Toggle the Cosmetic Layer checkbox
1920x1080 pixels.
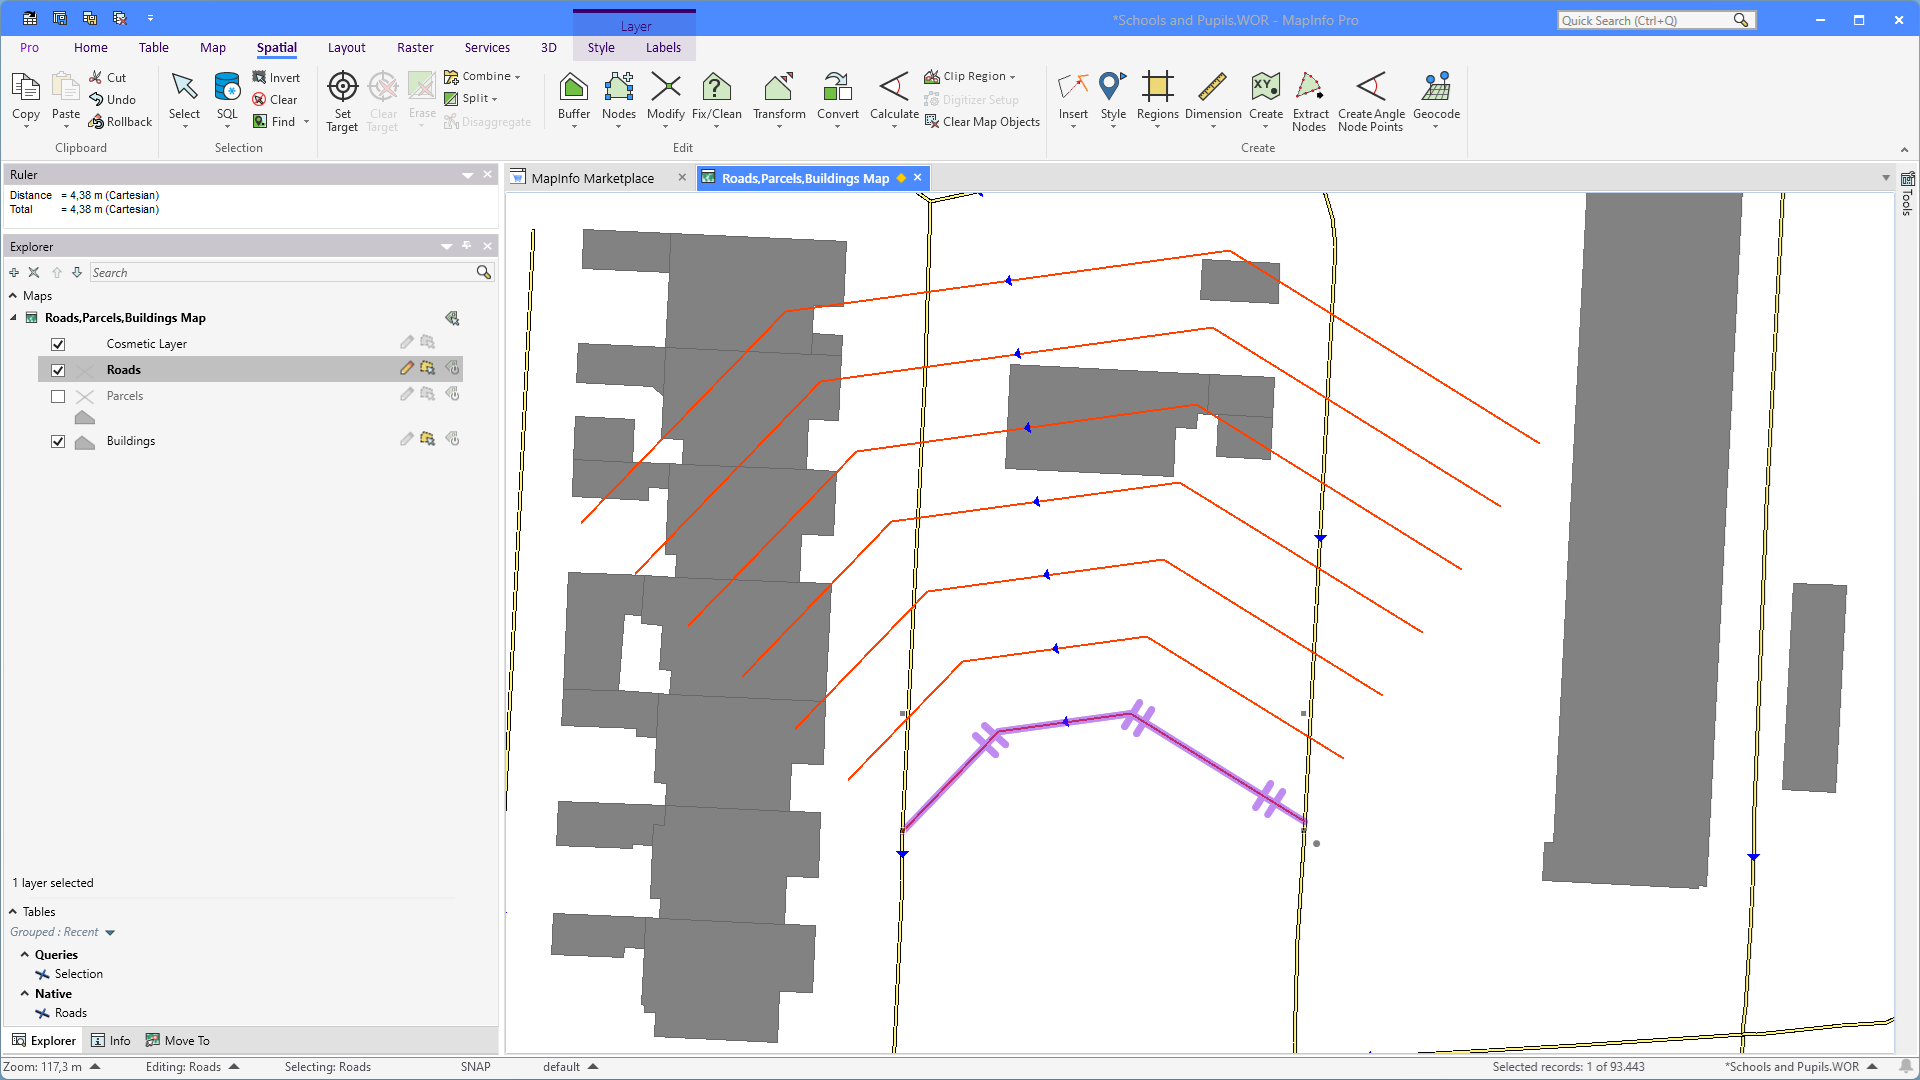click(x=58, y=344)
